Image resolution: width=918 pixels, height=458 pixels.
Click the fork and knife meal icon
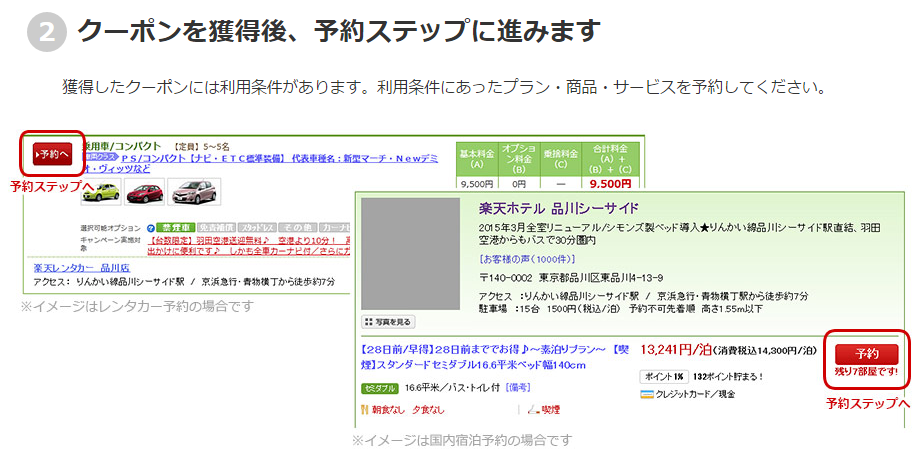(x=365, y=410)
